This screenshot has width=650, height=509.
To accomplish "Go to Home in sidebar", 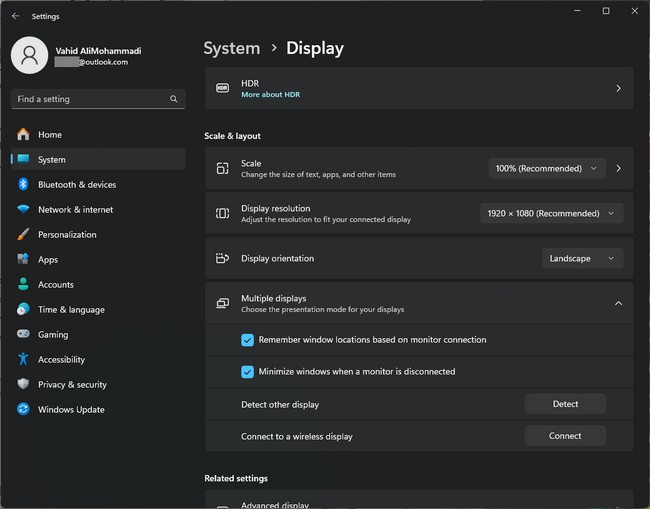I will click(98, 134).
